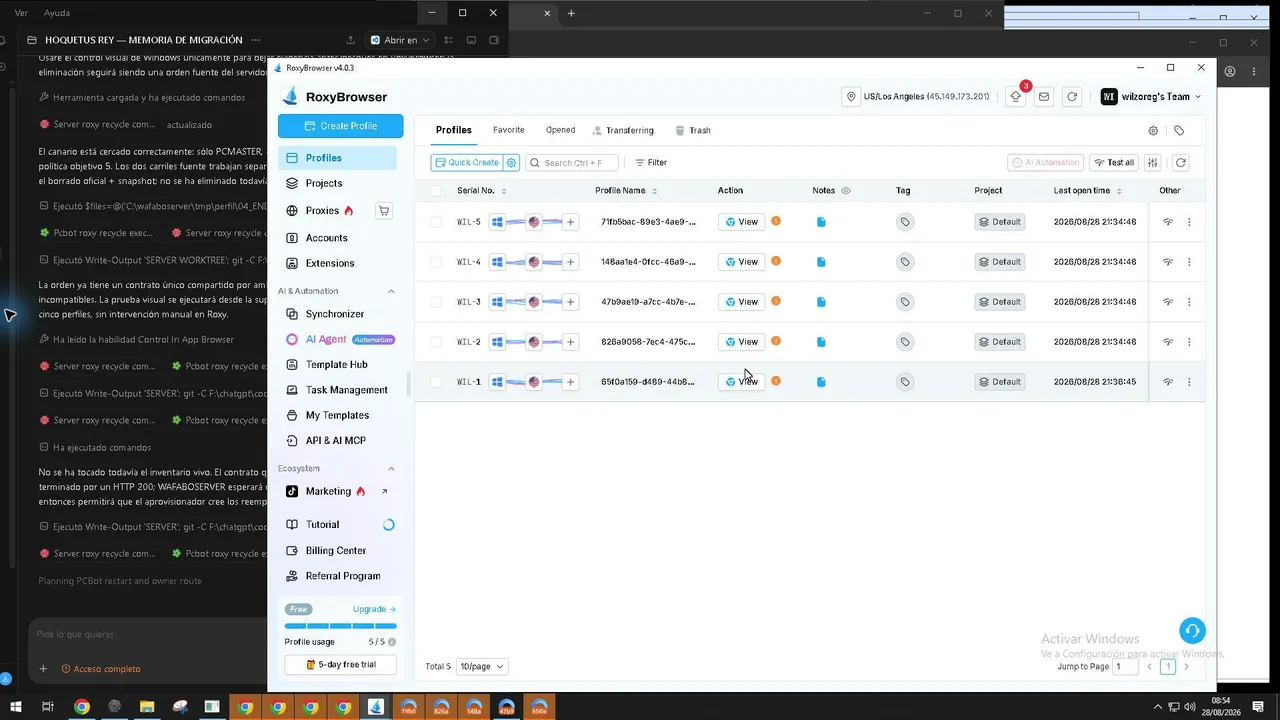Click inside the Search Ctrl + F field

pos(572,163)
